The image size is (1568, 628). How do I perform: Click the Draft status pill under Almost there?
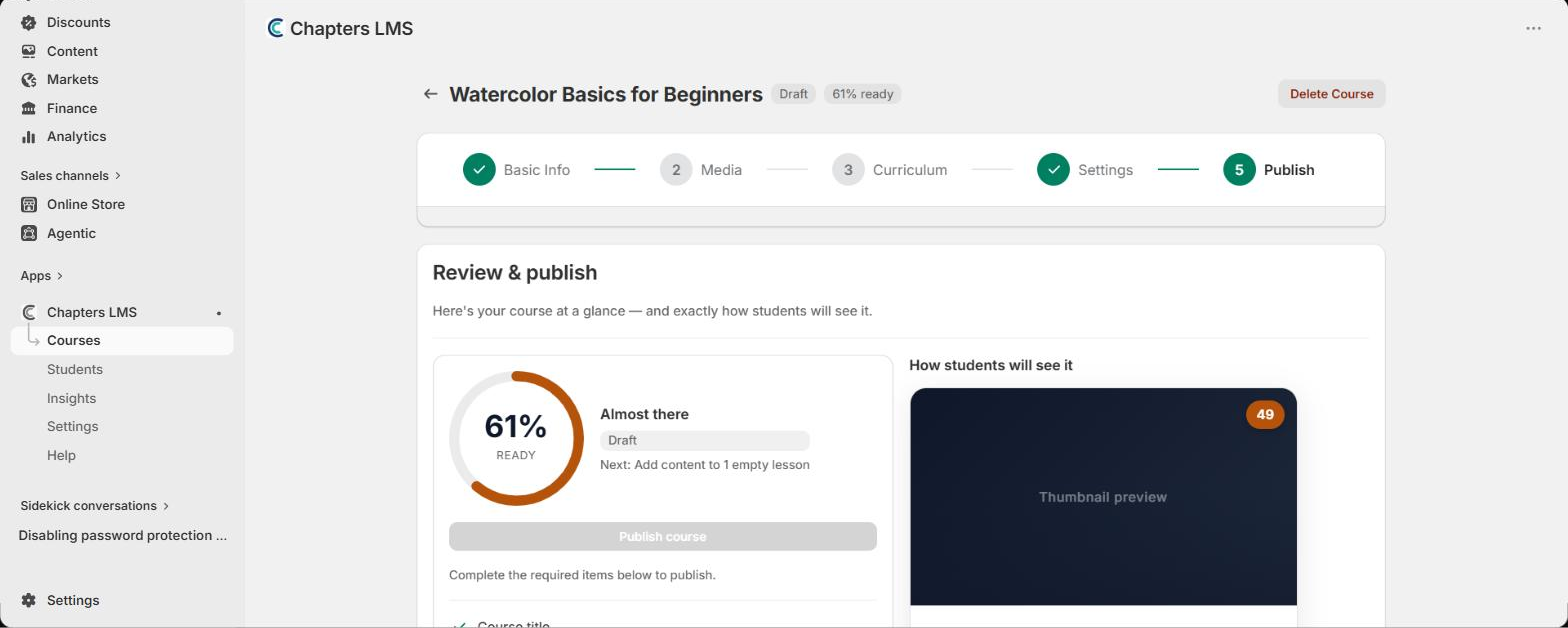click(705, 440)
